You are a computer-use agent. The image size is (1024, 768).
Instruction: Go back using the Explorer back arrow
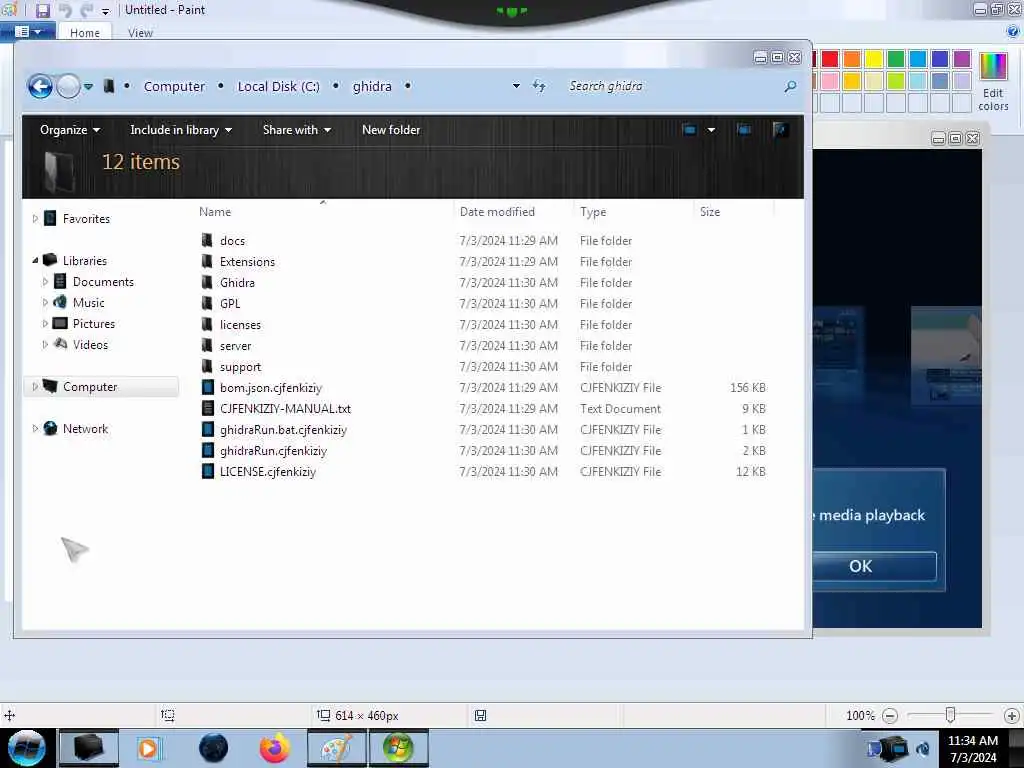pyautogui.click(x=40, y=86)
